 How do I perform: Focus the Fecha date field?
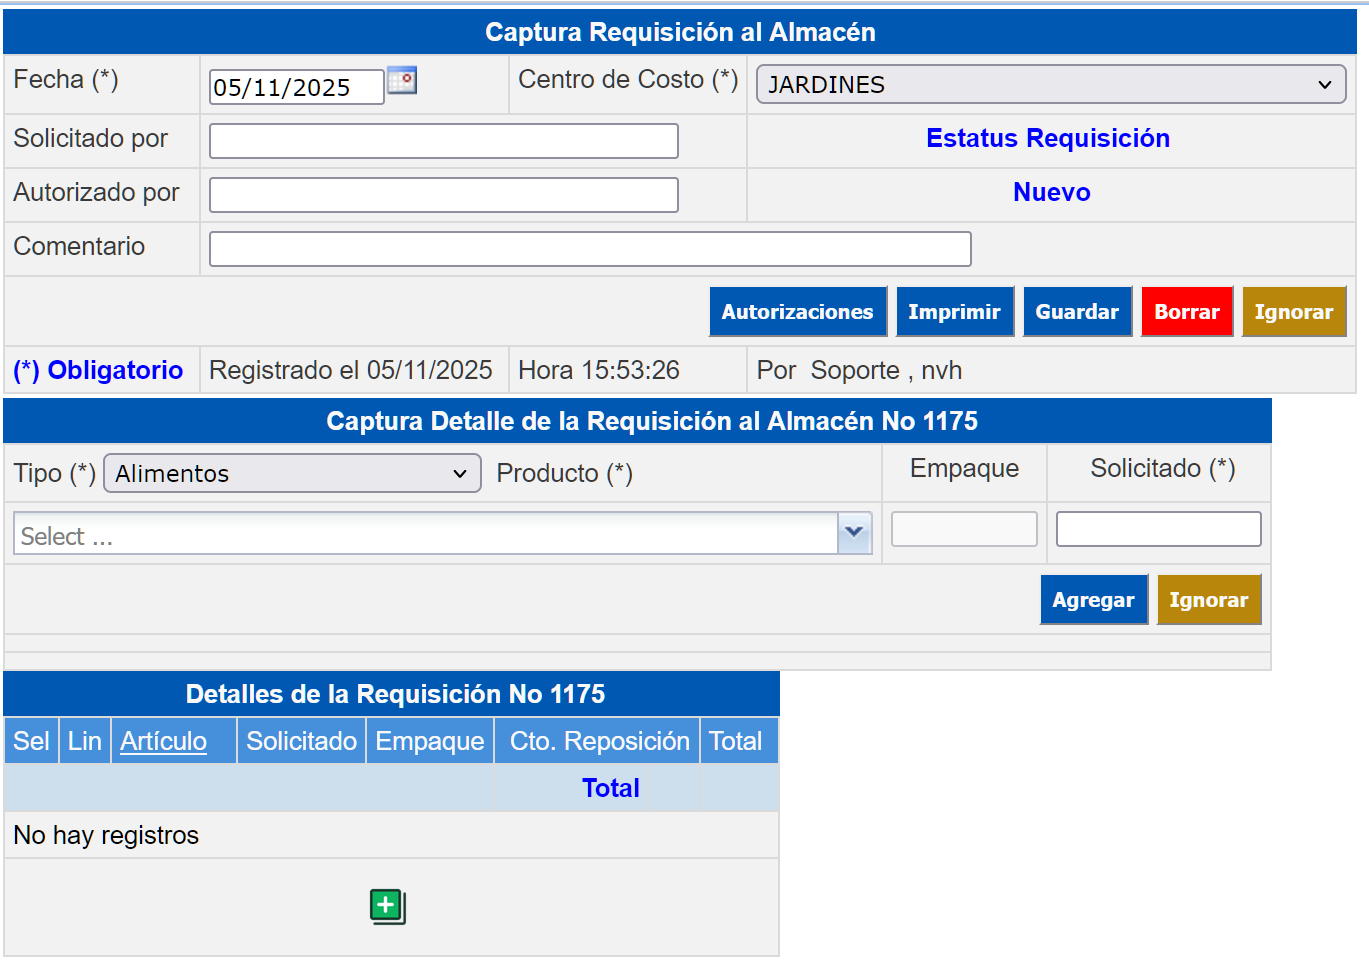tap(295, 88)
